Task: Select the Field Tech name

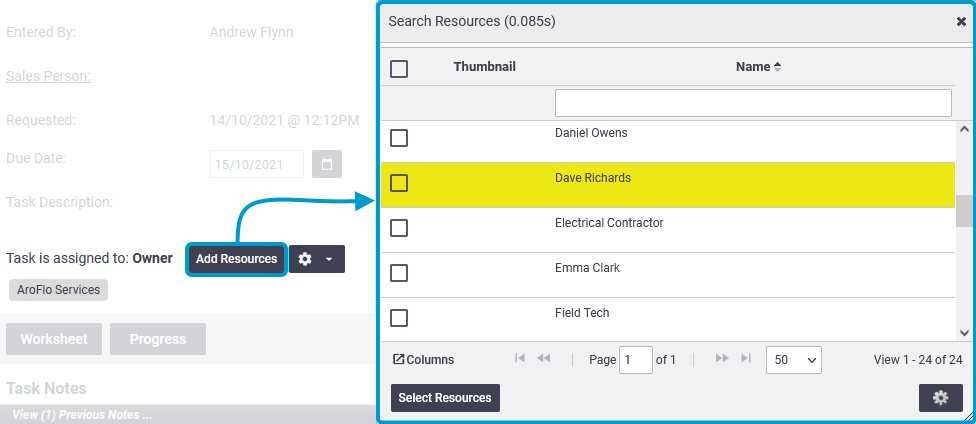Action: (582, 313)
